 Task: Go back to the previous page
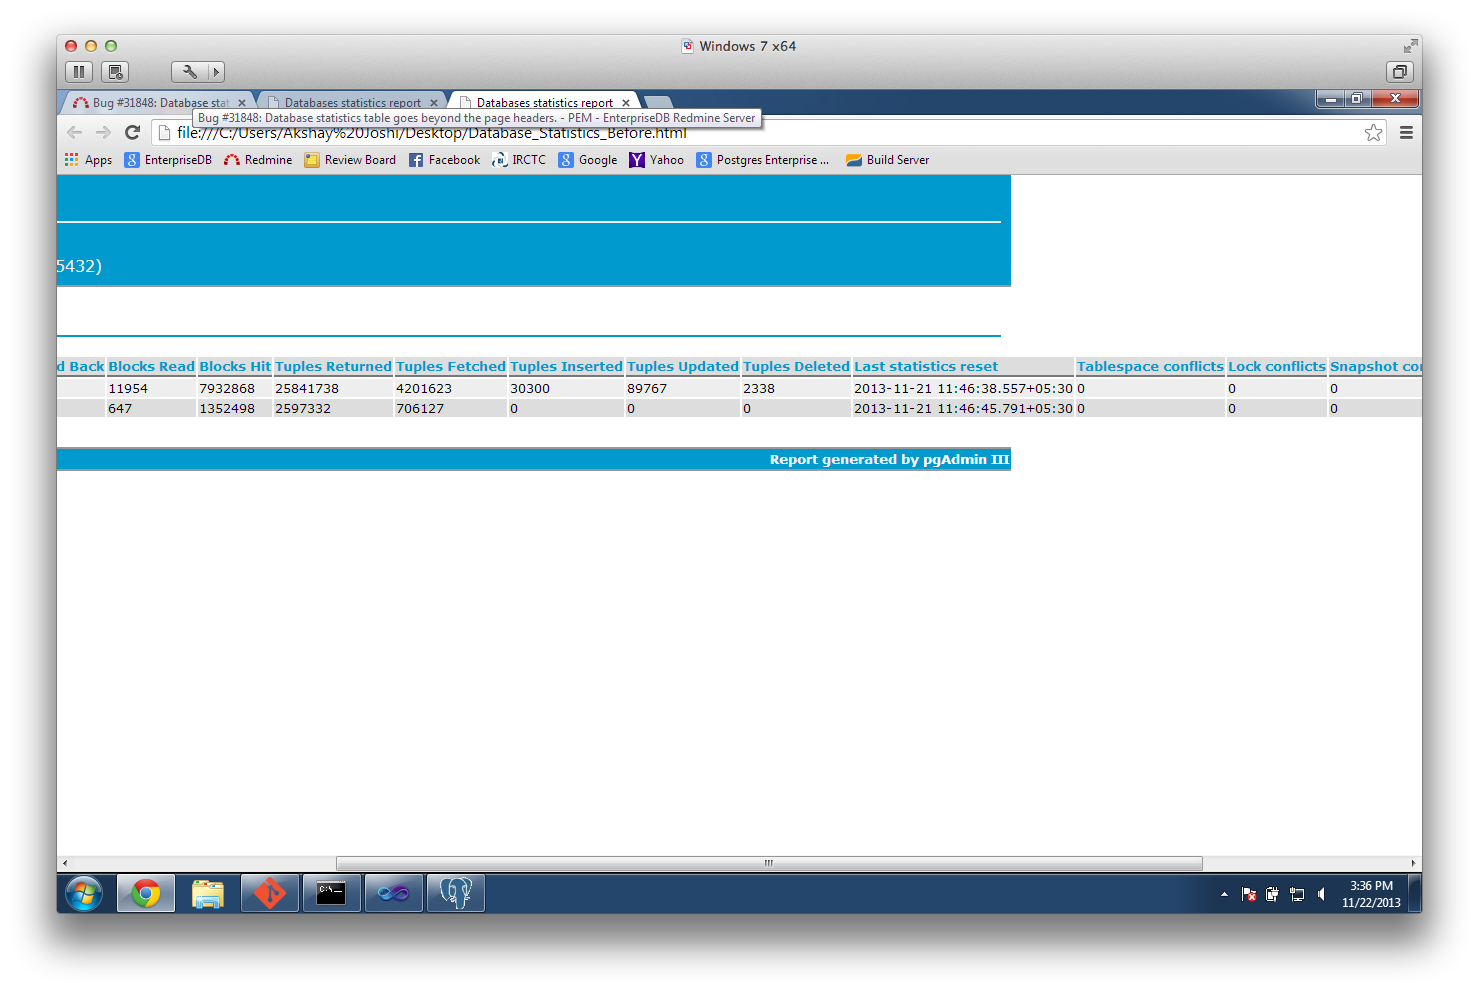[x=74, y=133]
